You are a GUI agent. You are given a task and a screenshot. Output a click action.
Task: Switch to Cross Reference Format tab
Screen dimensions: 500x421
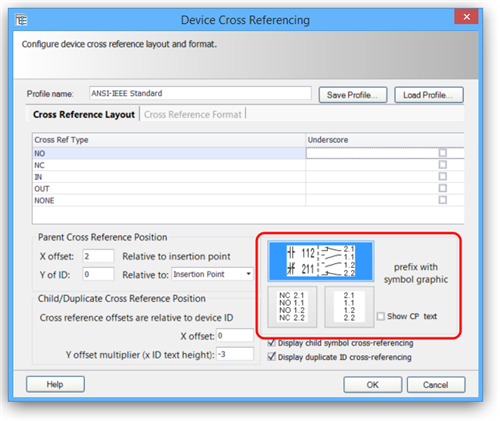point(193,114)
